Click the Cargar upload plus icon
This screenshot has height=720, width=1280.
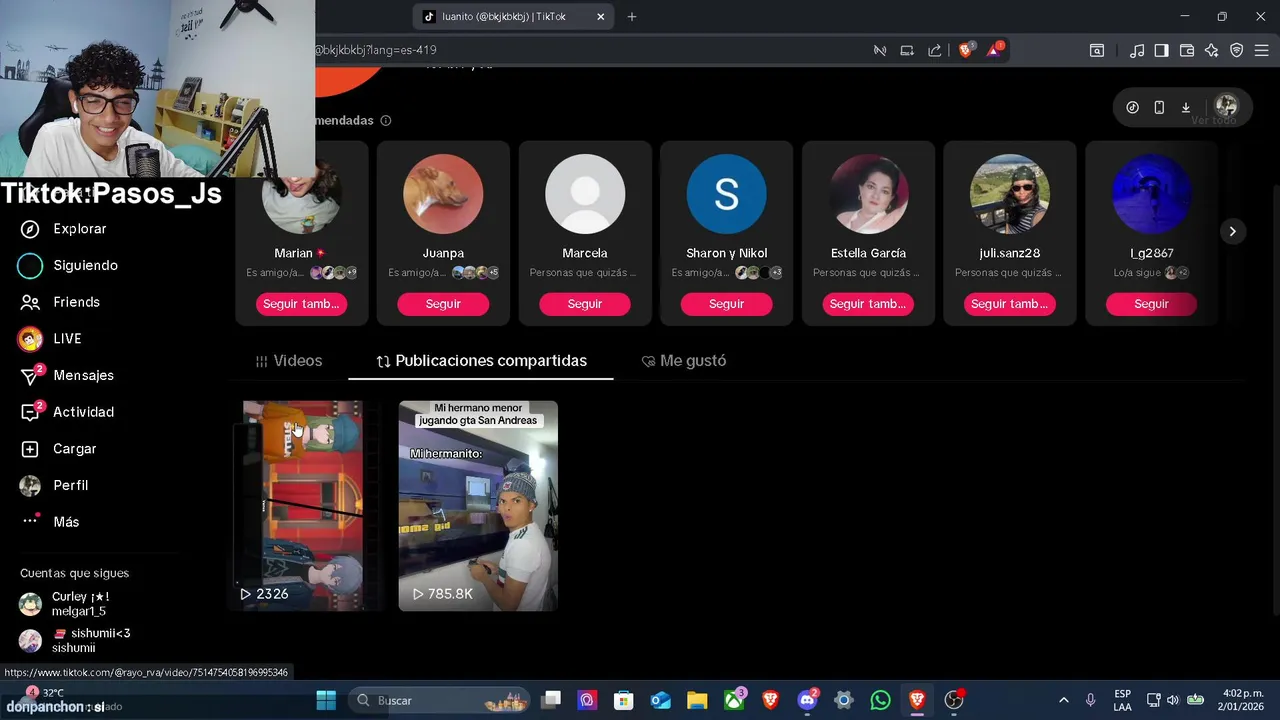[30, 449]
